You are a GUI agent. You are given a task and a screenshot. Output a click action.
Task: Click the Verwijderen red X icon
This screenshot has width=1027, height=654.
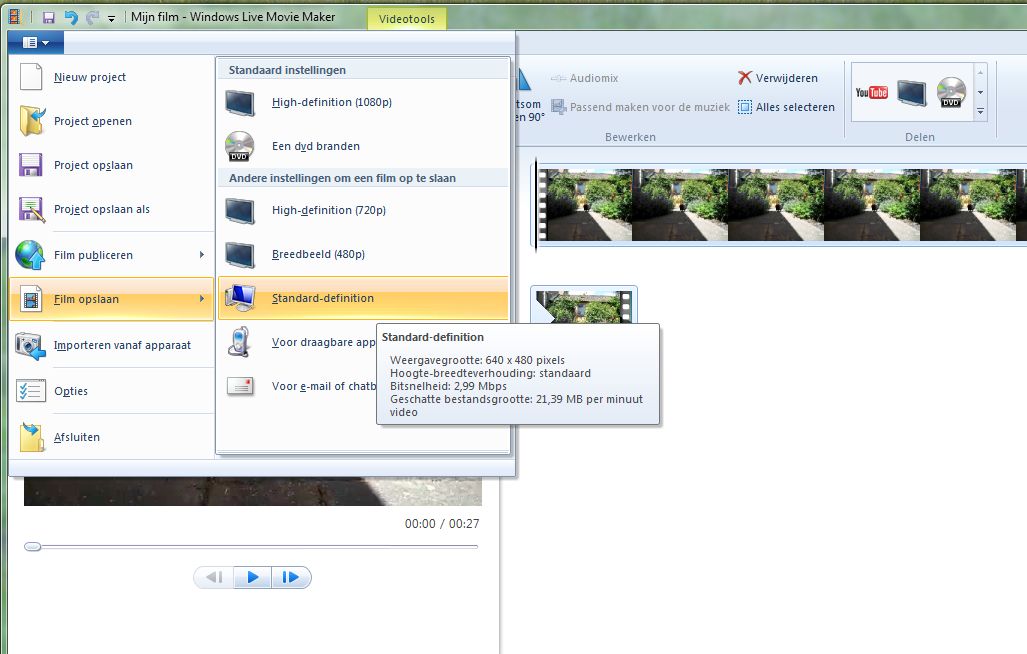pos(745,78)
